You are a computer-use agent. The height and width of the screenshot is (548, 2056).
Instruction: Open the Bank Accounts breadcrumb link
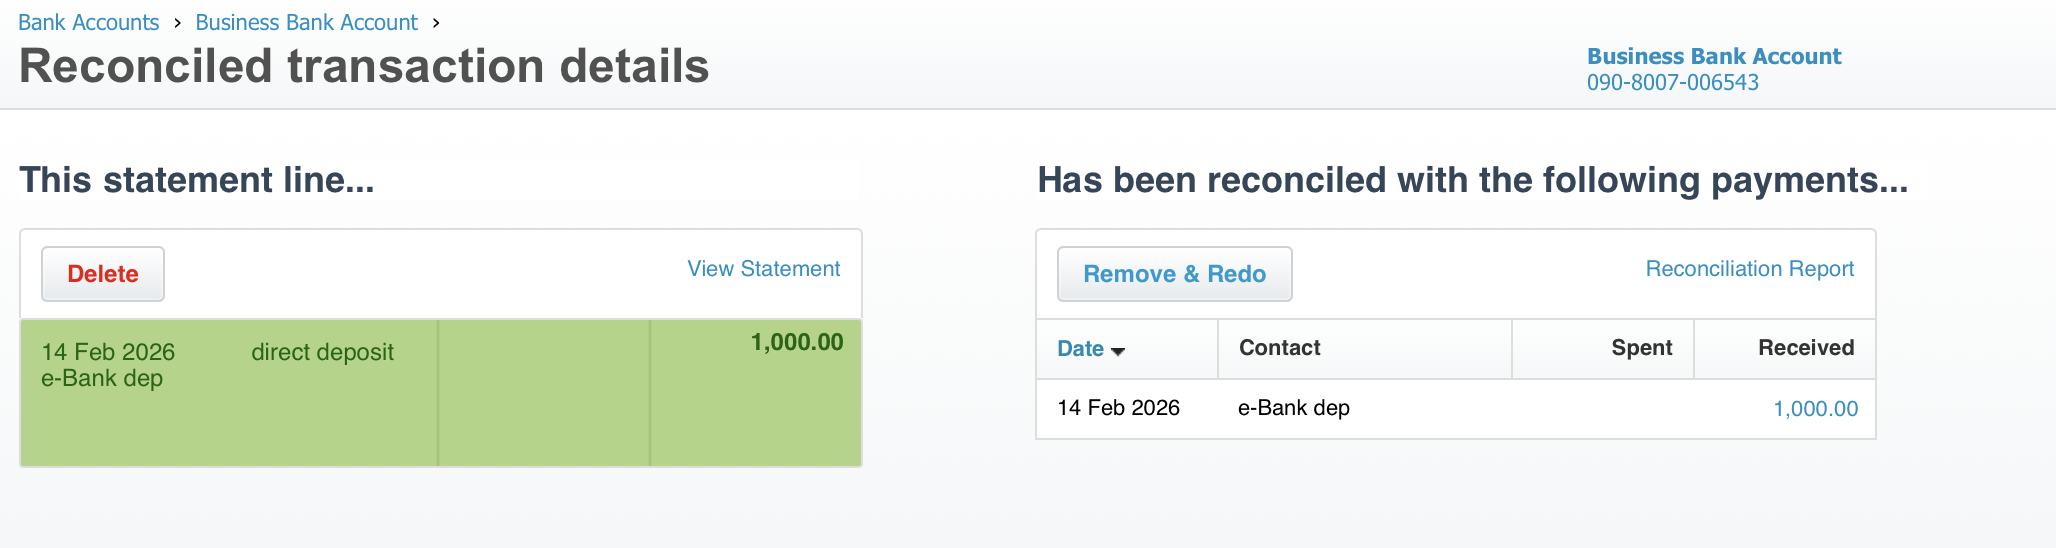(x=89, y=23)
